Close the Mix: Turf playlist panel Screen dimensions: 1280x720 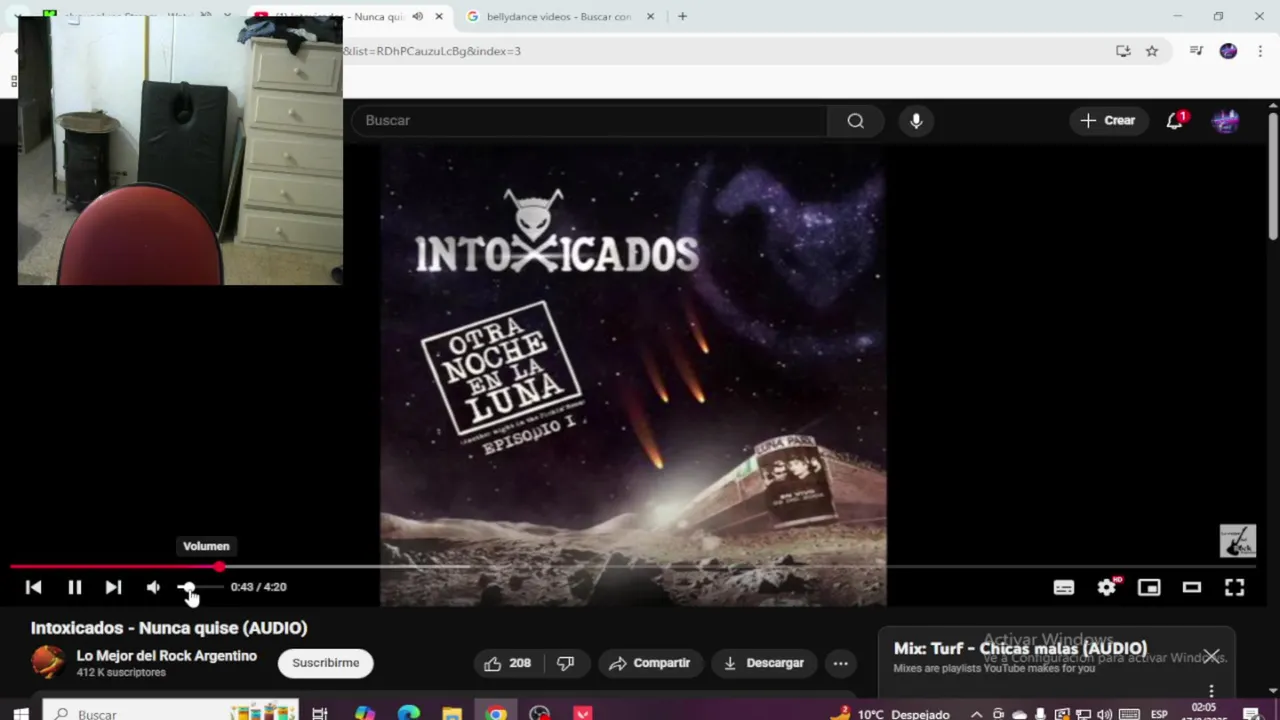(1212, 656)
